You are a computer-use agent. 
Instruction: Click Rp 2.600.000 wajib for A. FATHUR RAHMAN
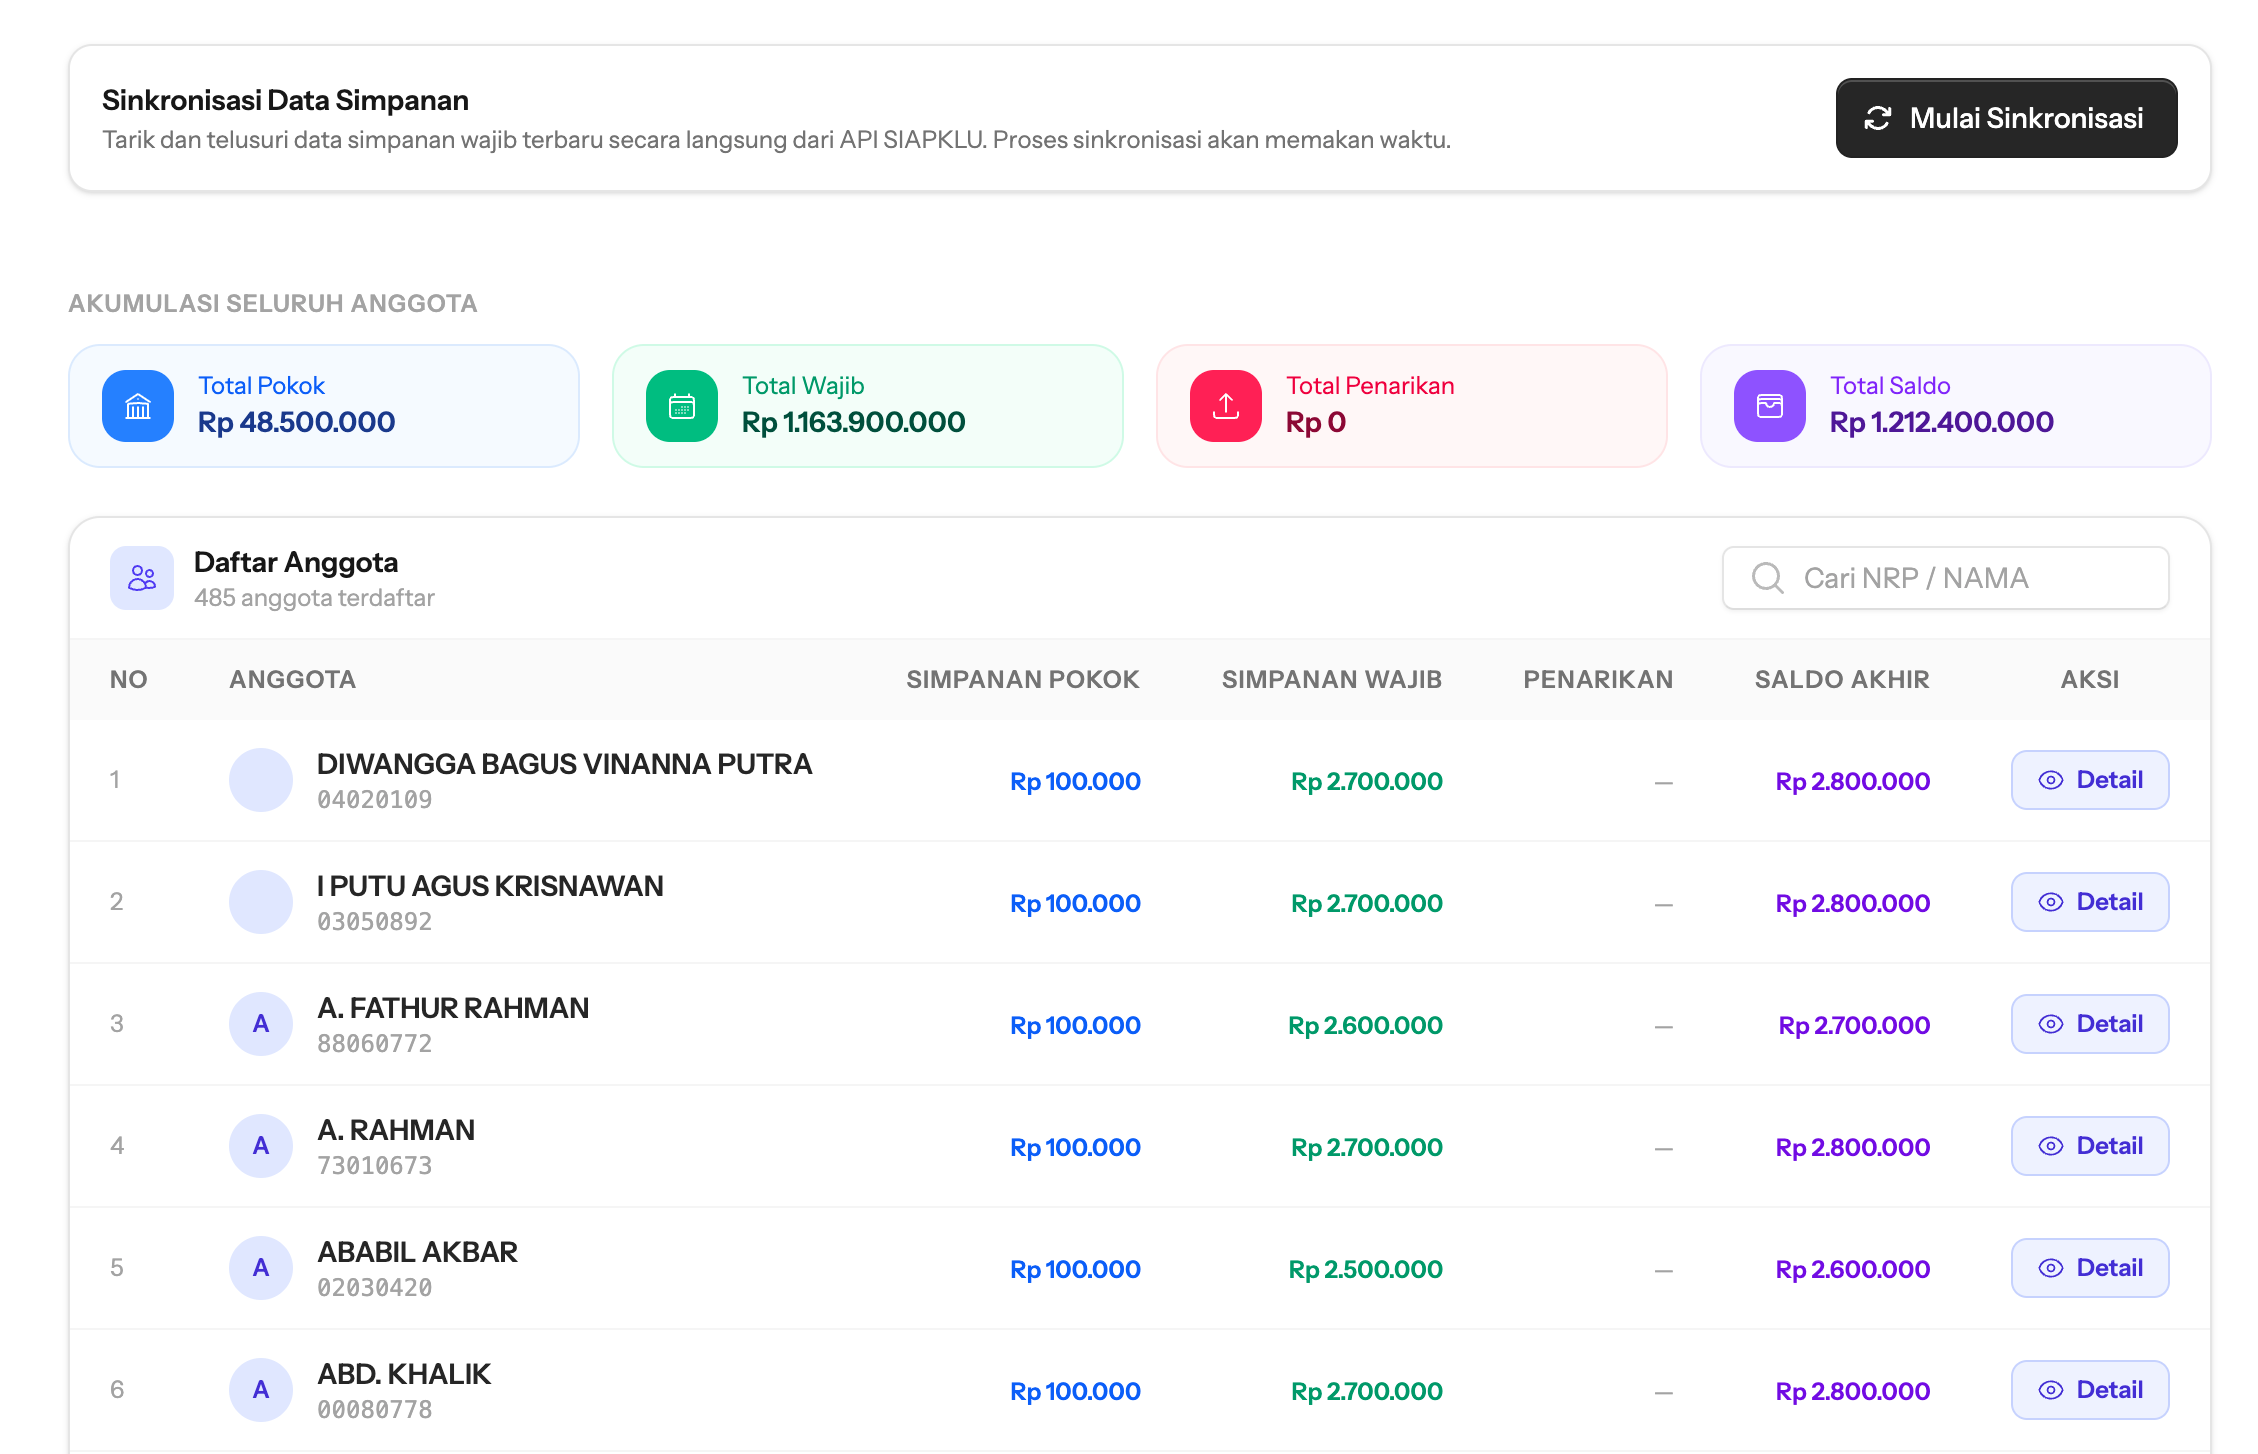coord(1365,1025)
